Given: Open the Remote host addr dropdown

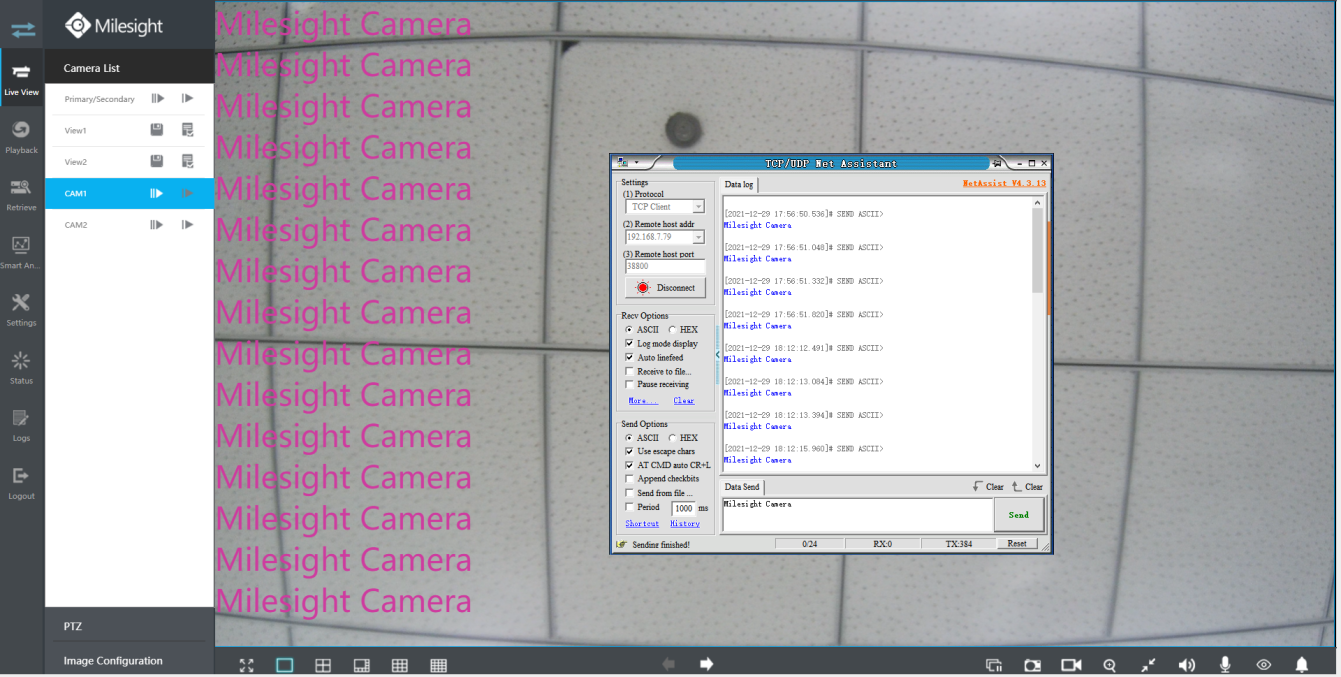Looking at the screenshot, I should [x=698, y=237].
